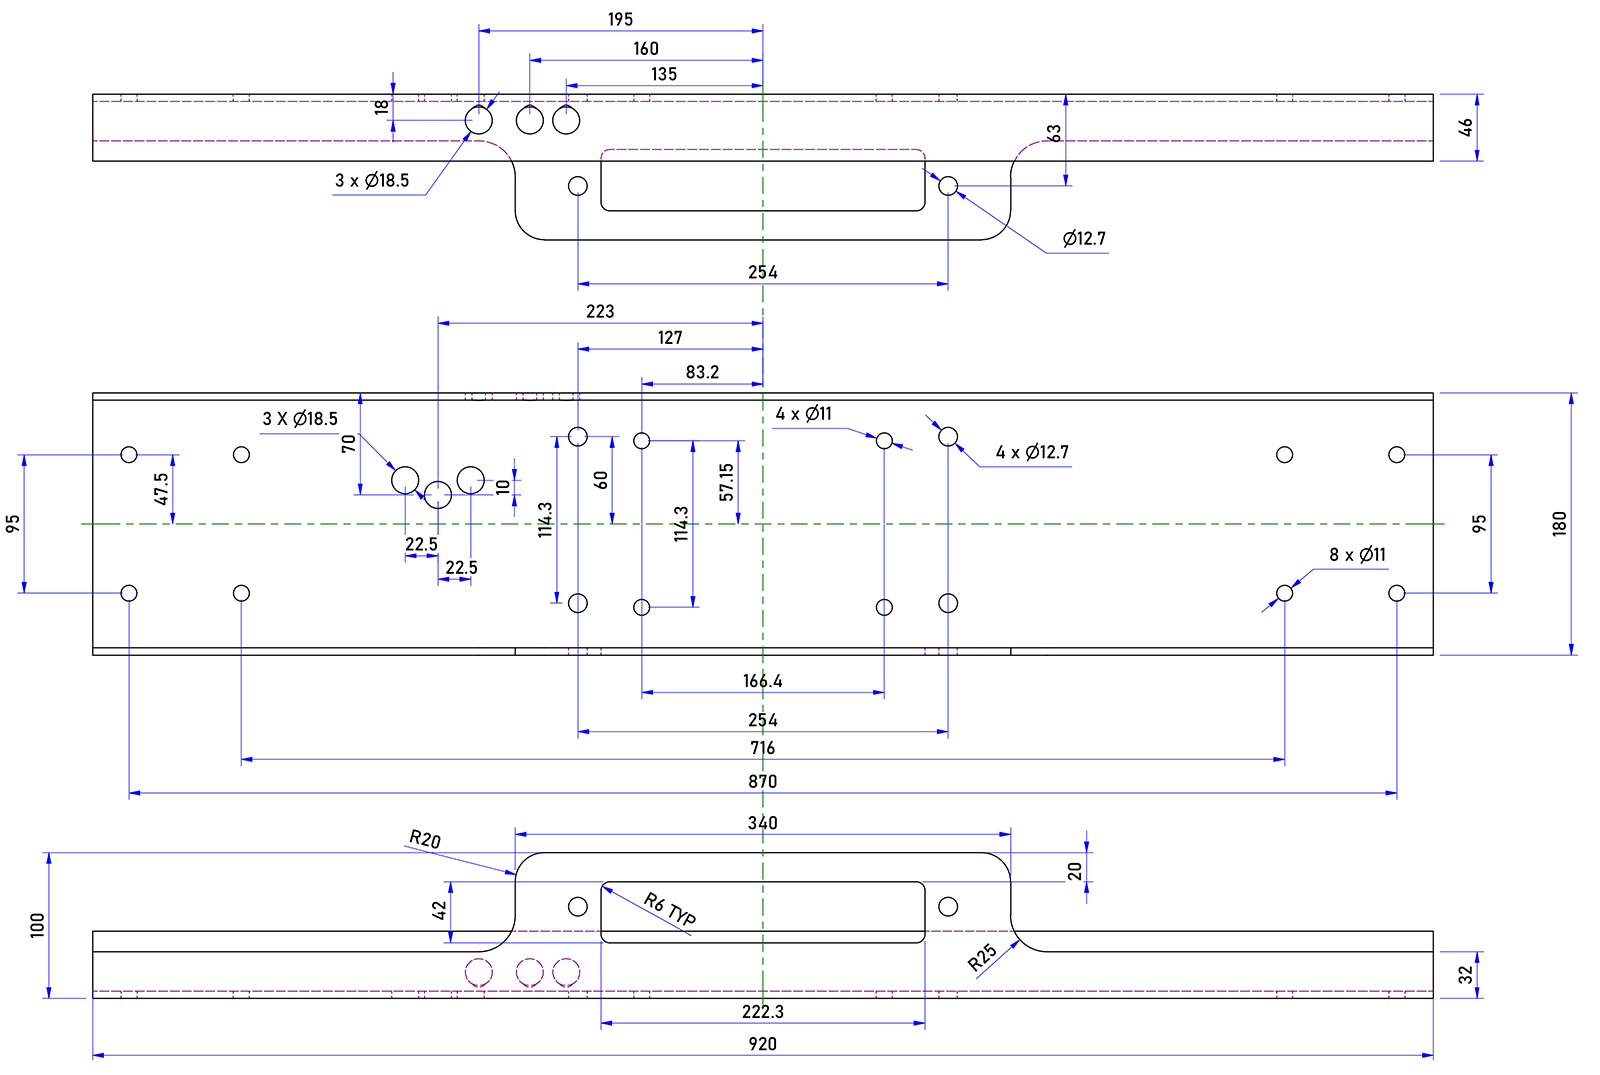This screenshot has width=1600, height=1075.
Task: Select the 4 x Ø12.7 hole annotation
Action: [x=1032, y=452]
